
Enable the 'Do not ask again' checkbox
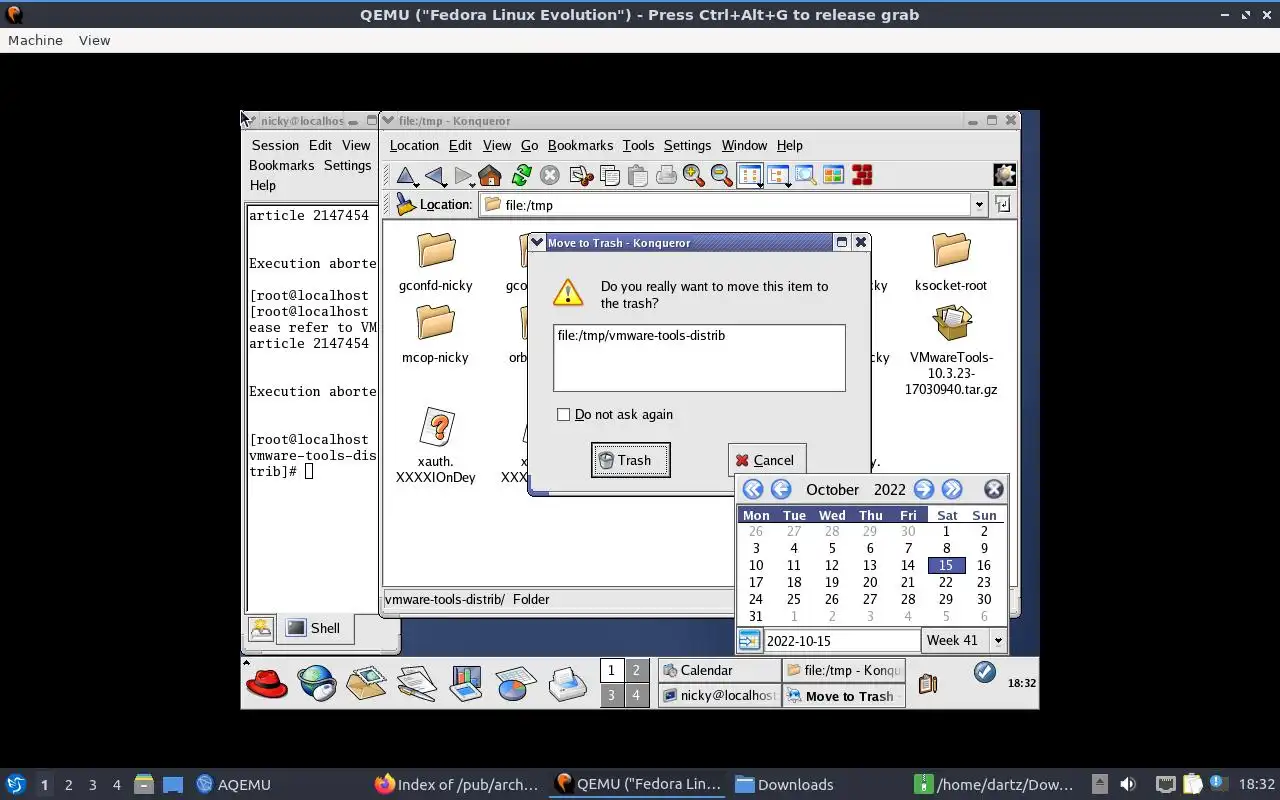563,414
